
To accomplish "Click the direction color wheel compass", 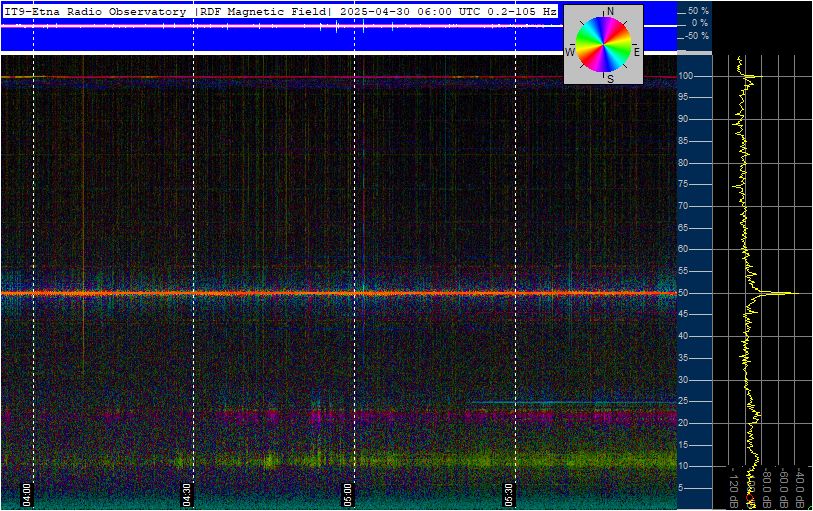I will [x=604, y=44].
